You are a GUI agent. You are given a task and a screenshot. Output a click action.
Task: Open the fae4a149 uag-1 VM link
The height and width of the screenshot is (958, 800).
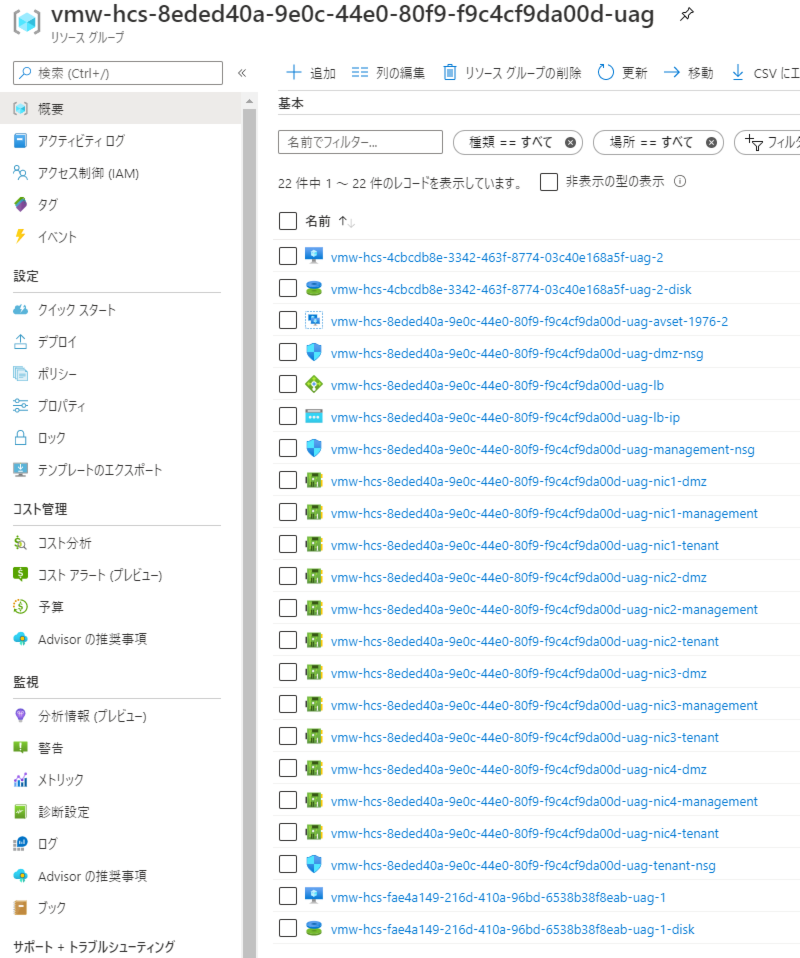pos(498,898)
